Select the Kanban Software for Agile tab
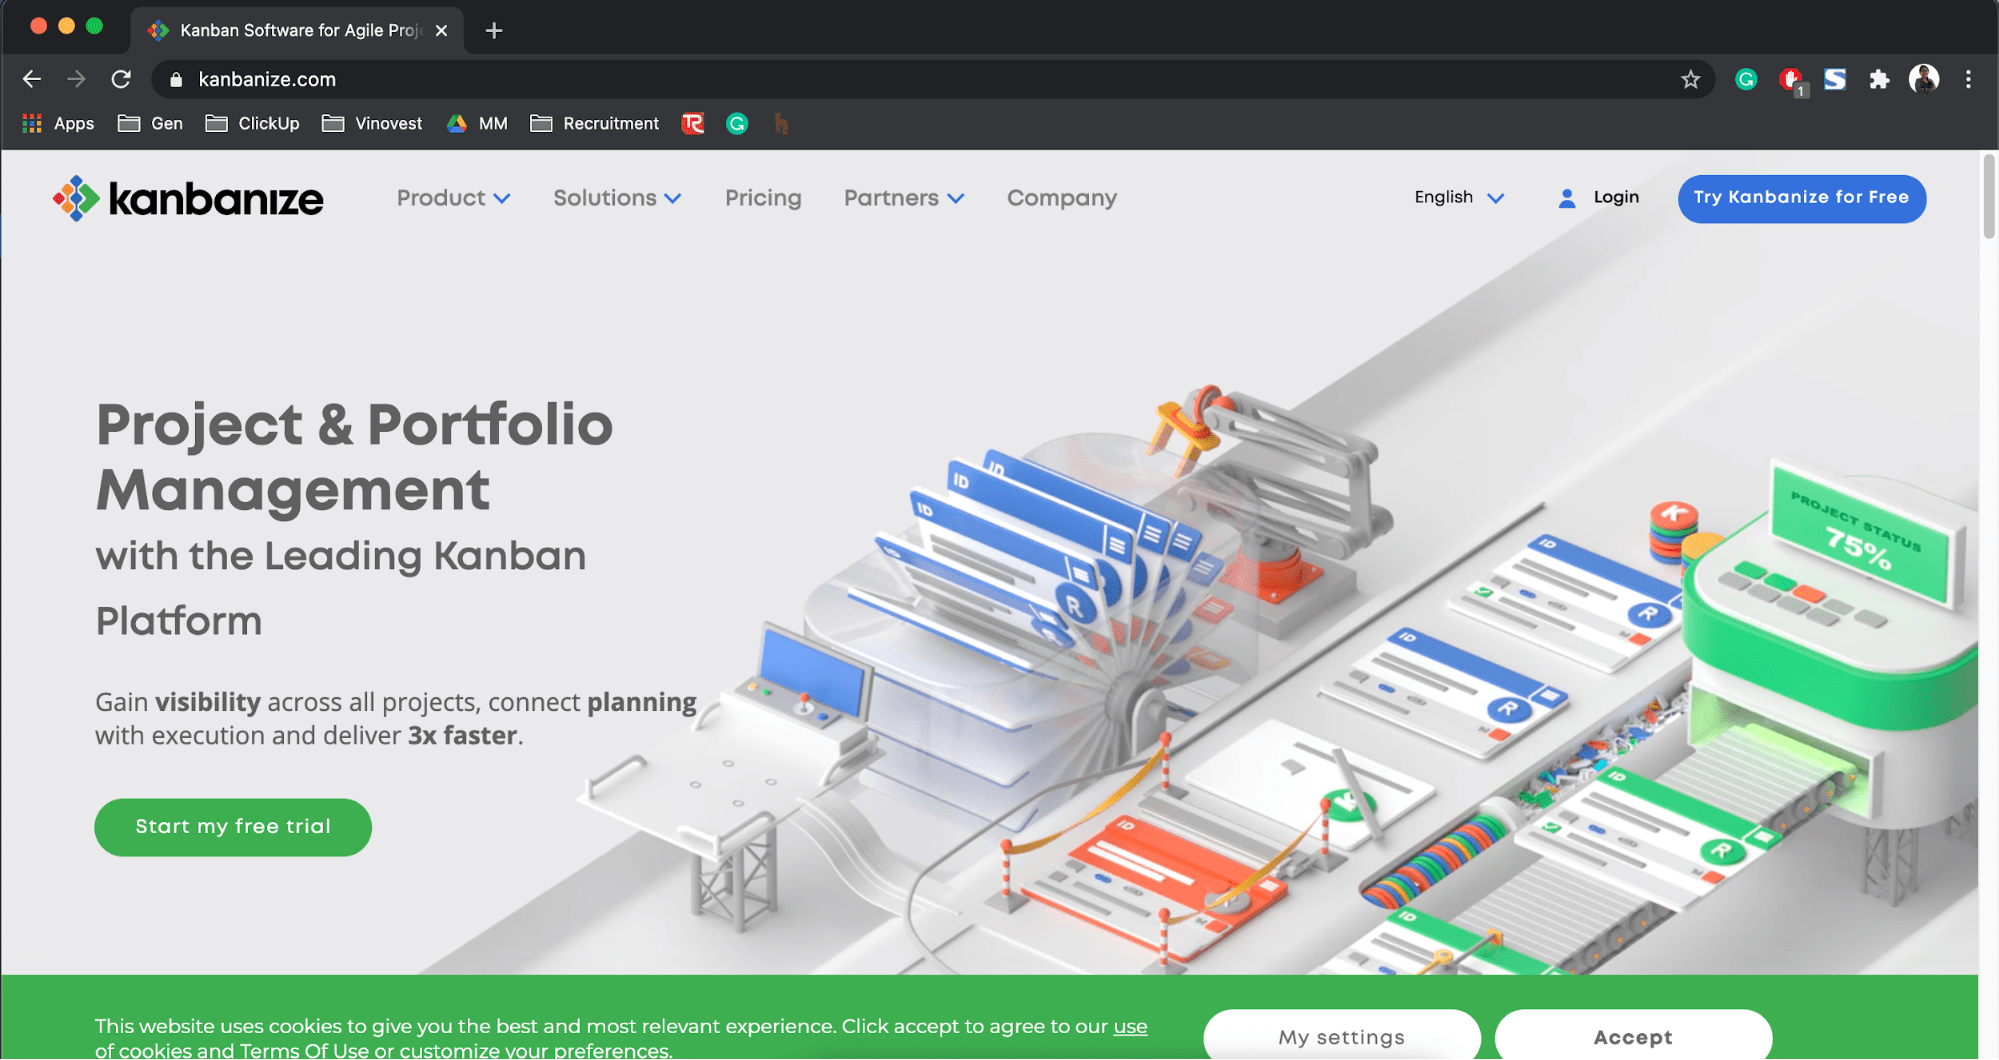1999x1060 pixels. (297, 30)
